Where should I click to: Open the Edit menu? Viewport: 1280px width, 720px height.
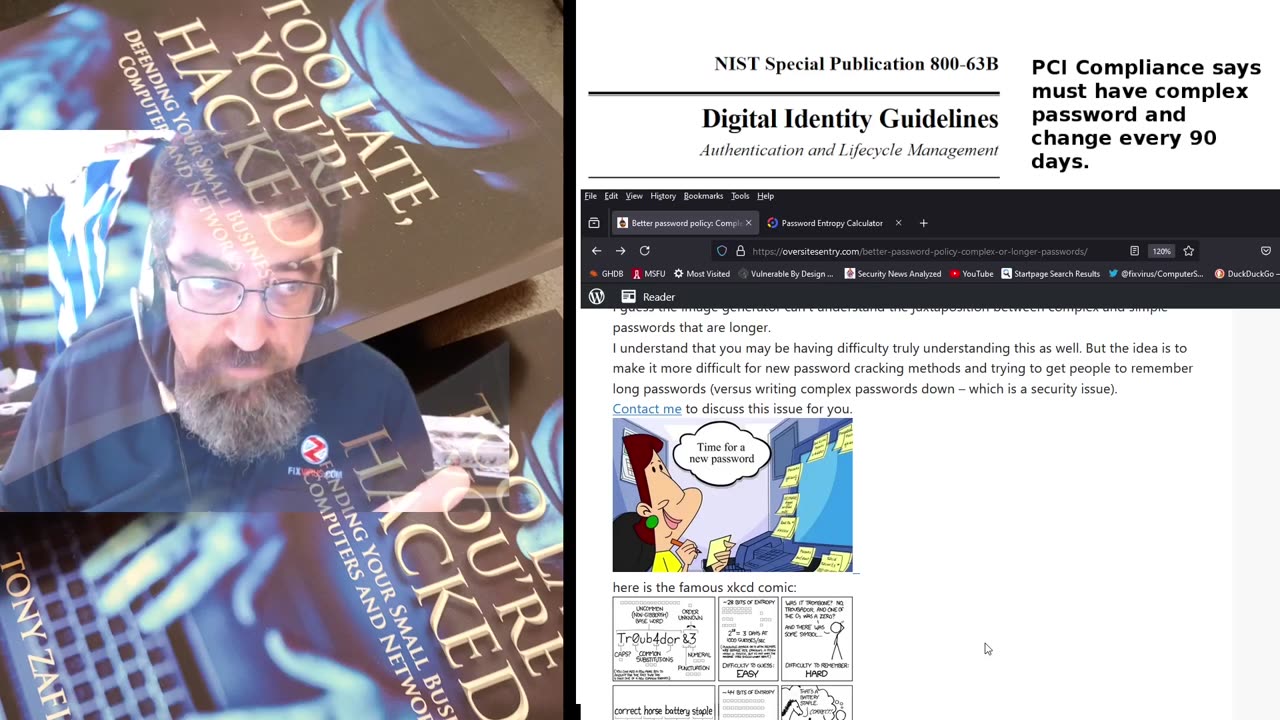[x=611, y=196]
